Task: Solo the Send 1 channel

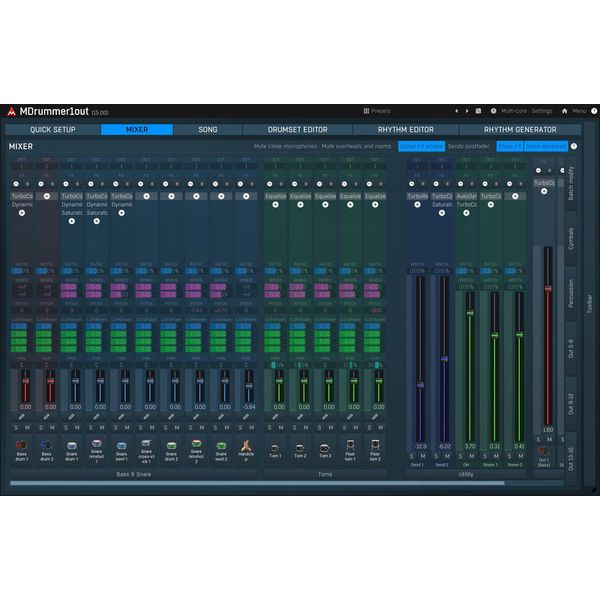Action: (x=411, y=456)
